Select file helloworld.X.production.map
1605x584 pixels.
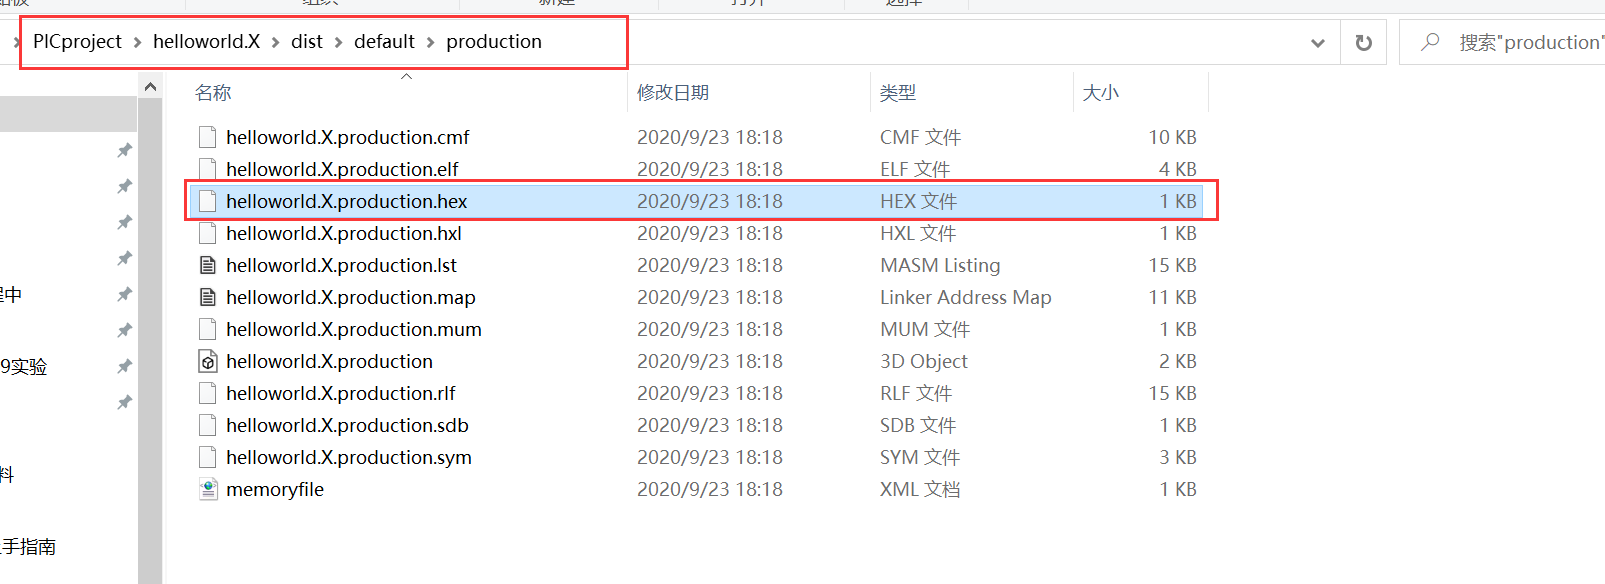pyautogui.click(x=351, y=297)
